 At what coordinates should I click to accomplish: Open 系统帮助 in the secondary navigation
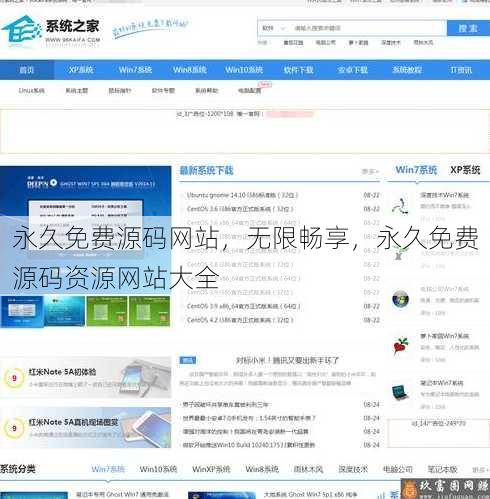pos(206,91)
